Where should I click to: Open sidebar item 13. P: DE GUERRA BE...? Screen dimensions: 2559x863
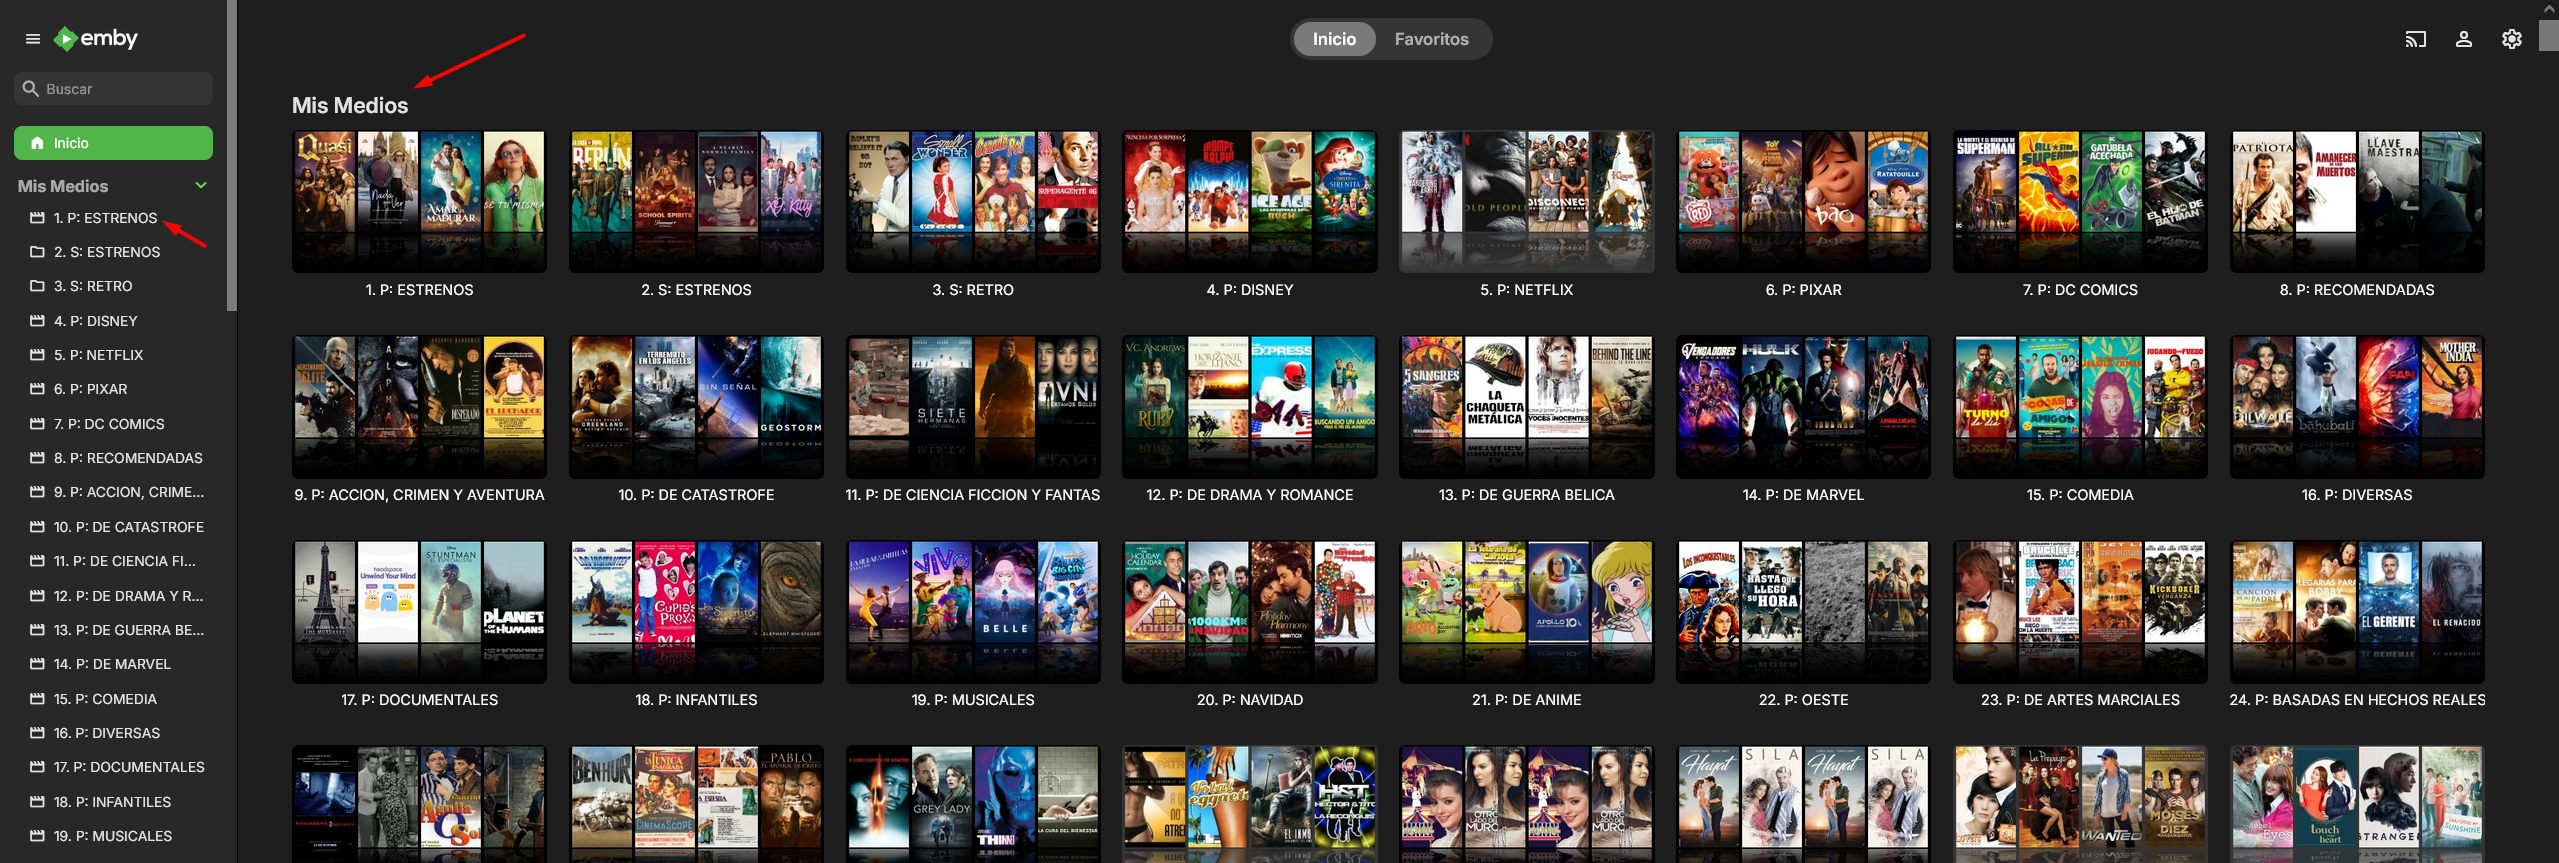pyautogui.click(x=113, y=630)
